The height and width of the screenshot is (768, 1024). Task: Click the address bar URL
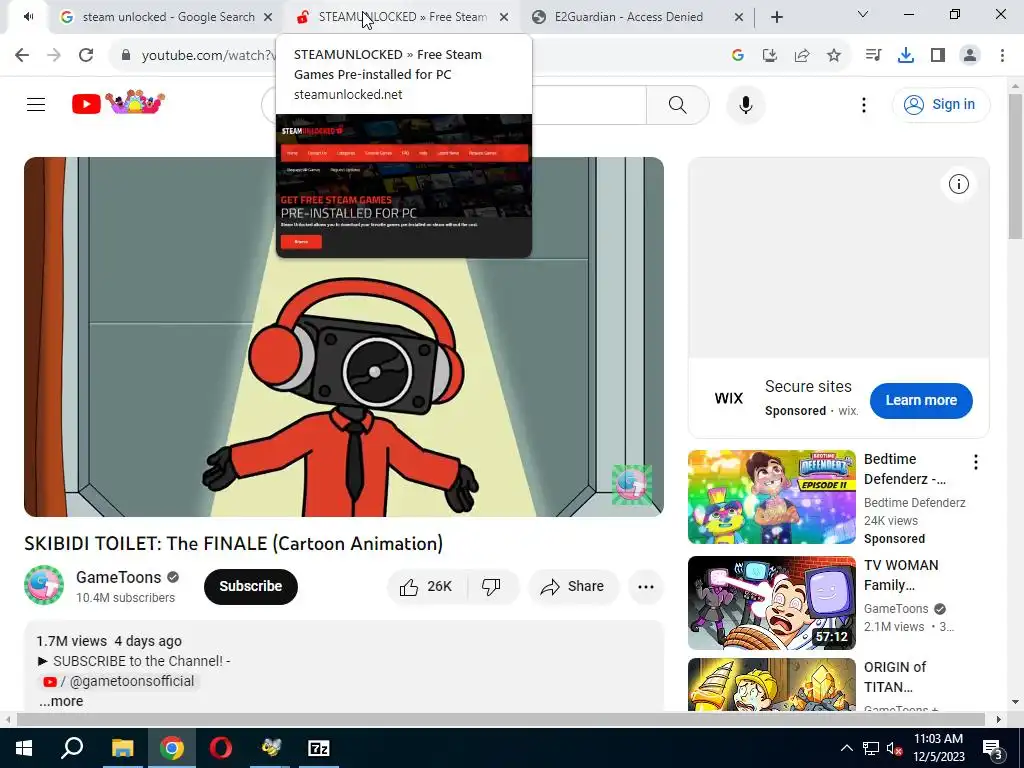209,56
